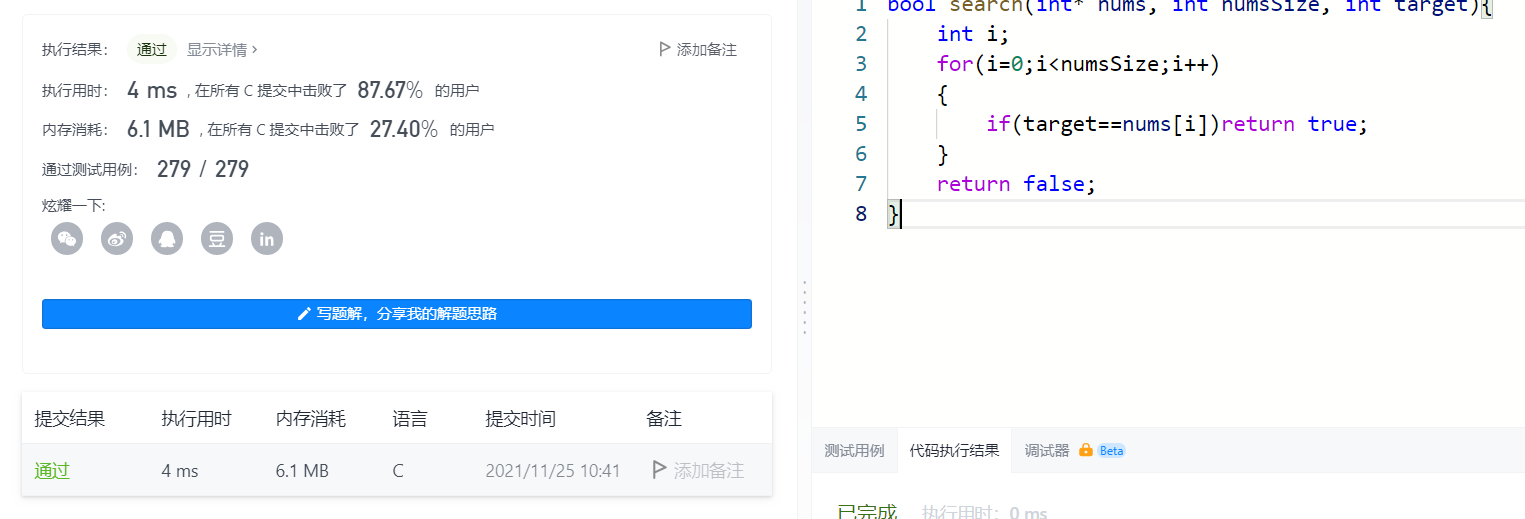Click the 已完成 status text
Viewport: 1525px width, 519px height.
(867, 511)
